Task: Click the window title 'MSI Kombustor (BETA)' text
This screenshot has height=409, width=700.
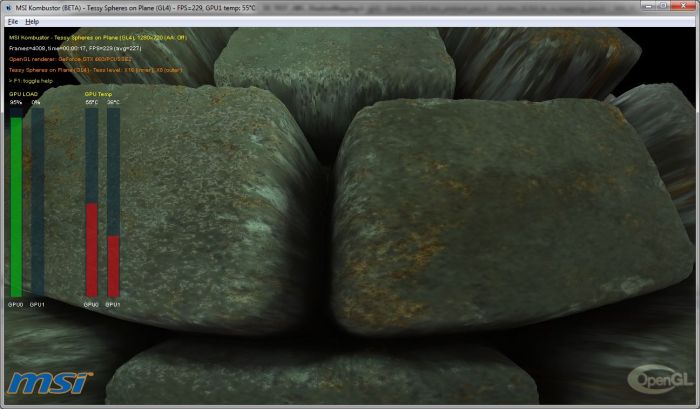Action: [48, 8]
